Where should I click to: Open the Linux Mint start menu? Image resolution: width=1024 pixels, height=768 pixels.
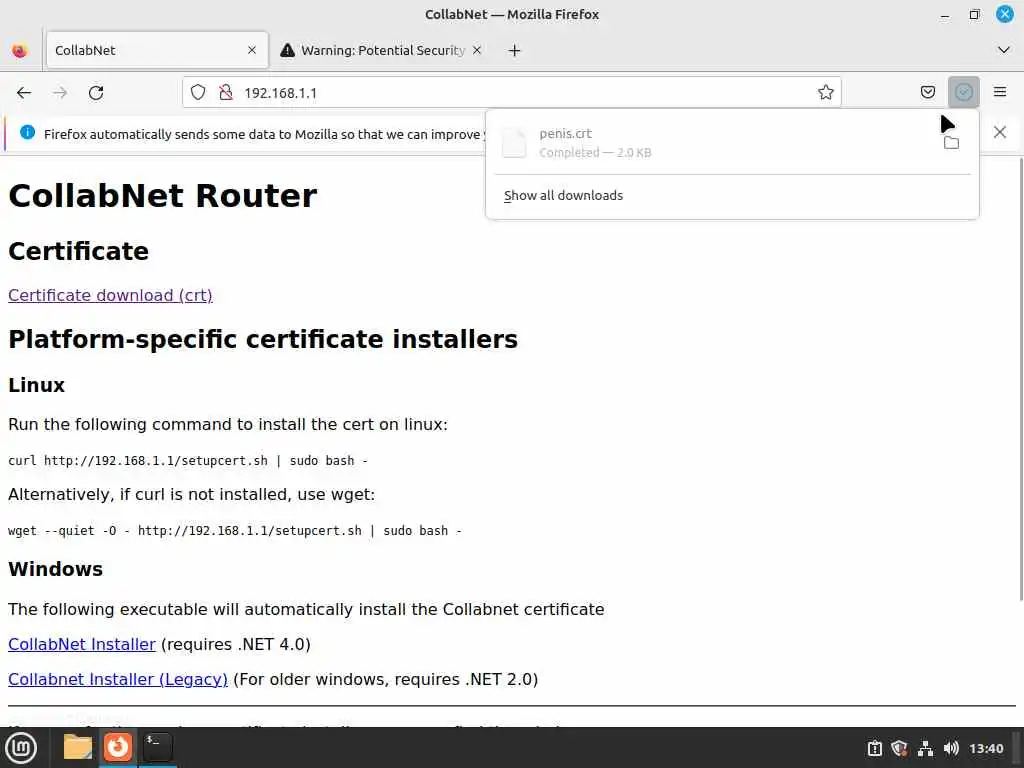(x=21, y=748)
